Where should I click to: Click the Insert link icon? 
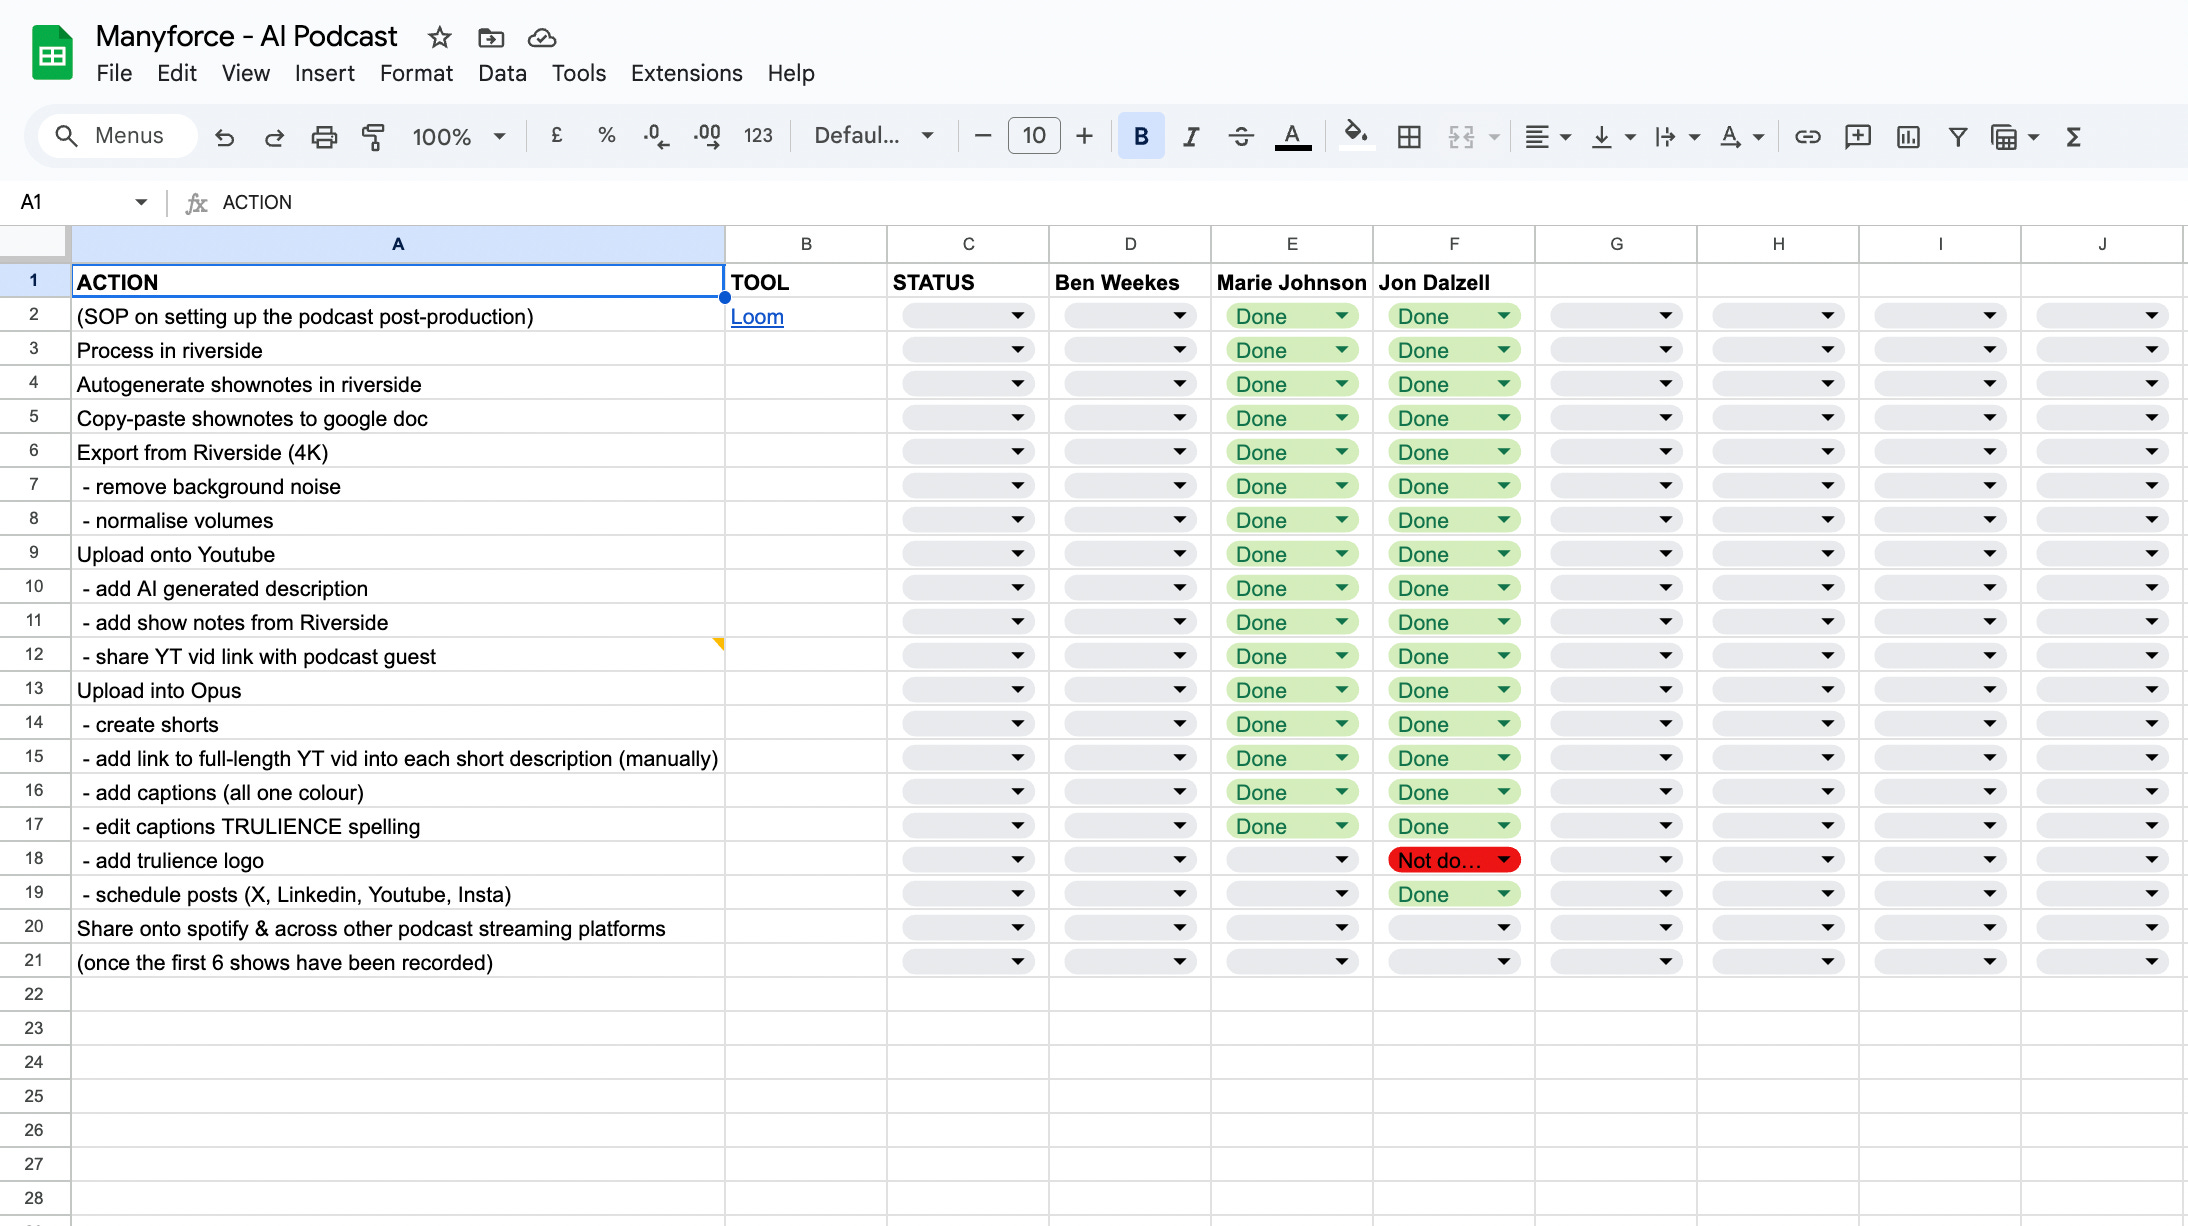(x=1807, y=137)
